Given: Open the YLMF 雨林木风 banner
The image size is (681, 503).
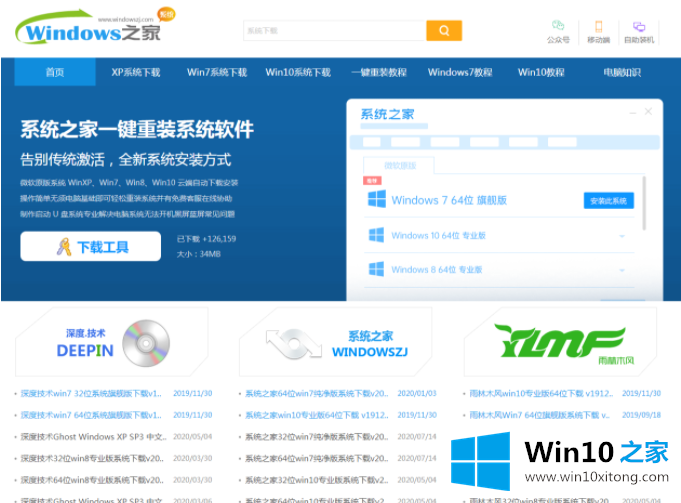Looking at the screenshot, I should [x=560, y=342].
